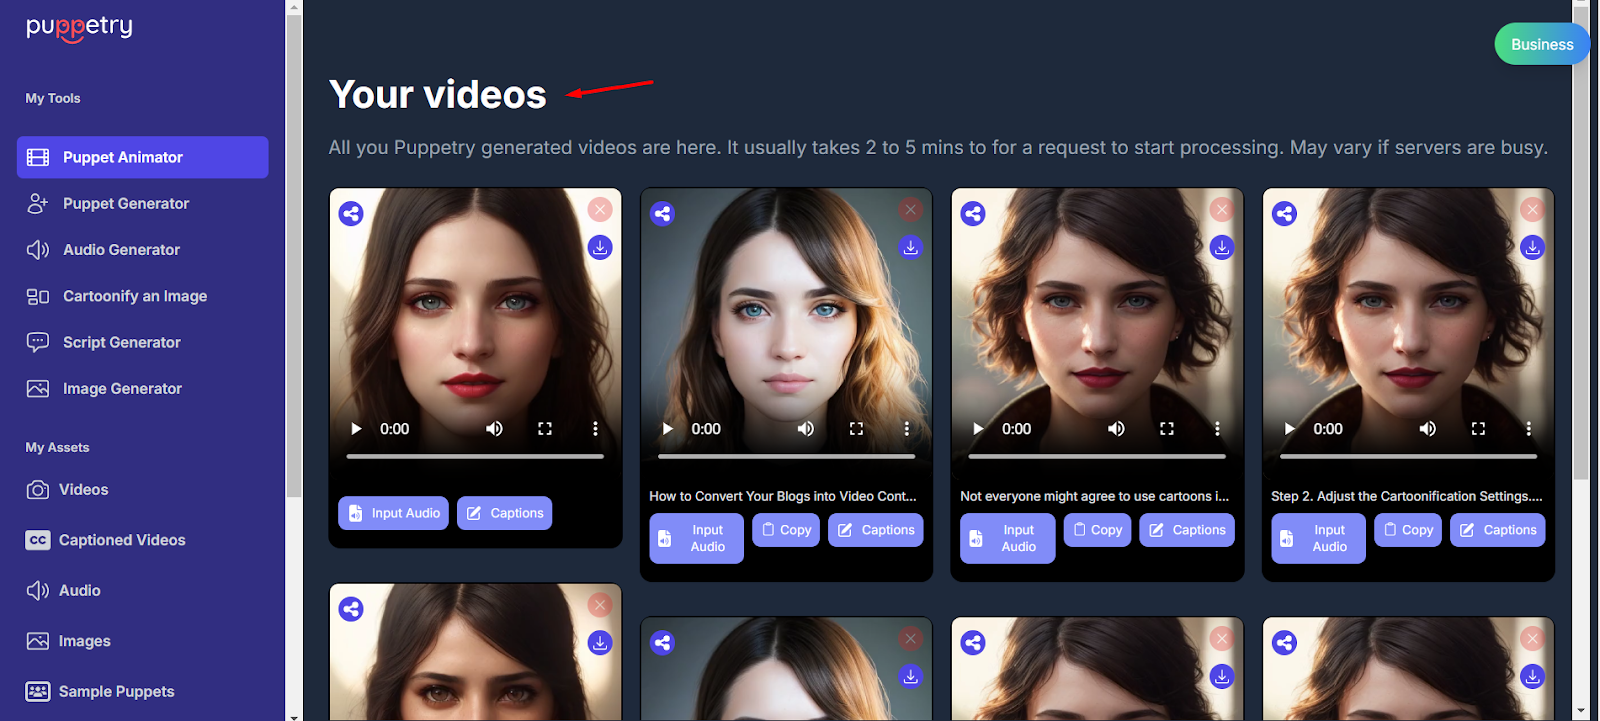The width and height of the screenshot is (1600, 721).
Task: Mute the 'How to Convert Your Blogs' video
Action: [805, 429]
